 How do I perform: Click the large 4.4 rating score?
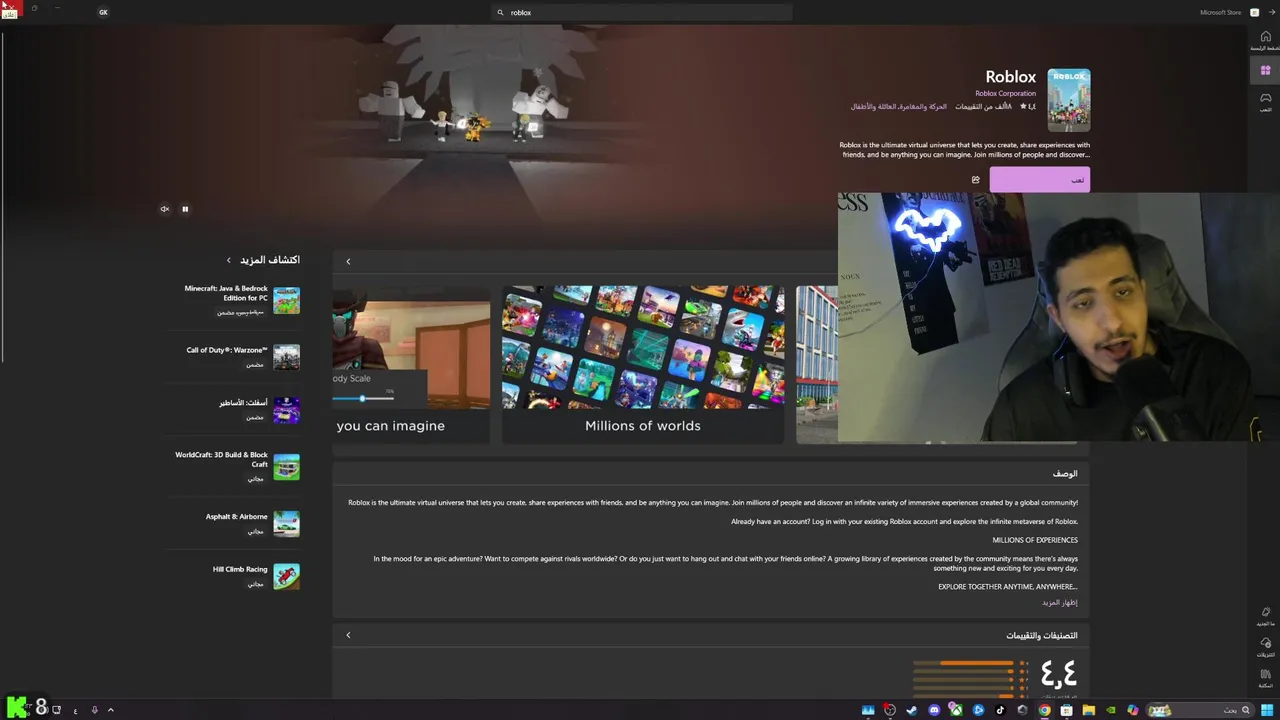(1058, 673)
